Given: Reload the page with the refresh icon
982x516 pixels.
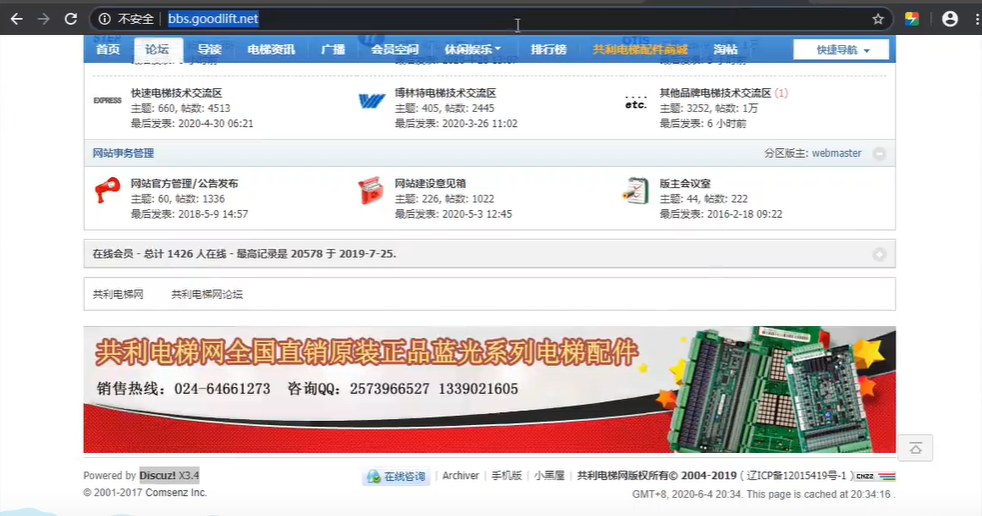Looking at the screenshot, I should [x=71, y=19].
